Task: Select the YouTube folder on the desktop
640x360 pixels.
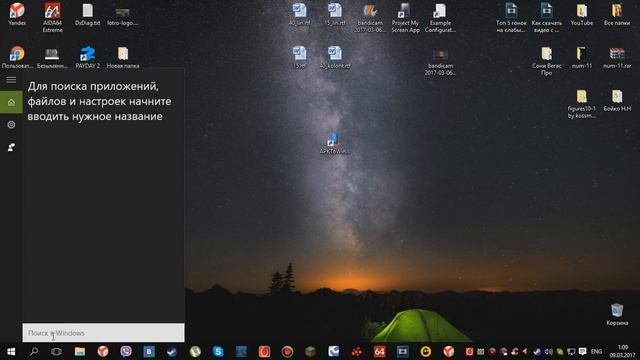Action: (x=582, y=14)
